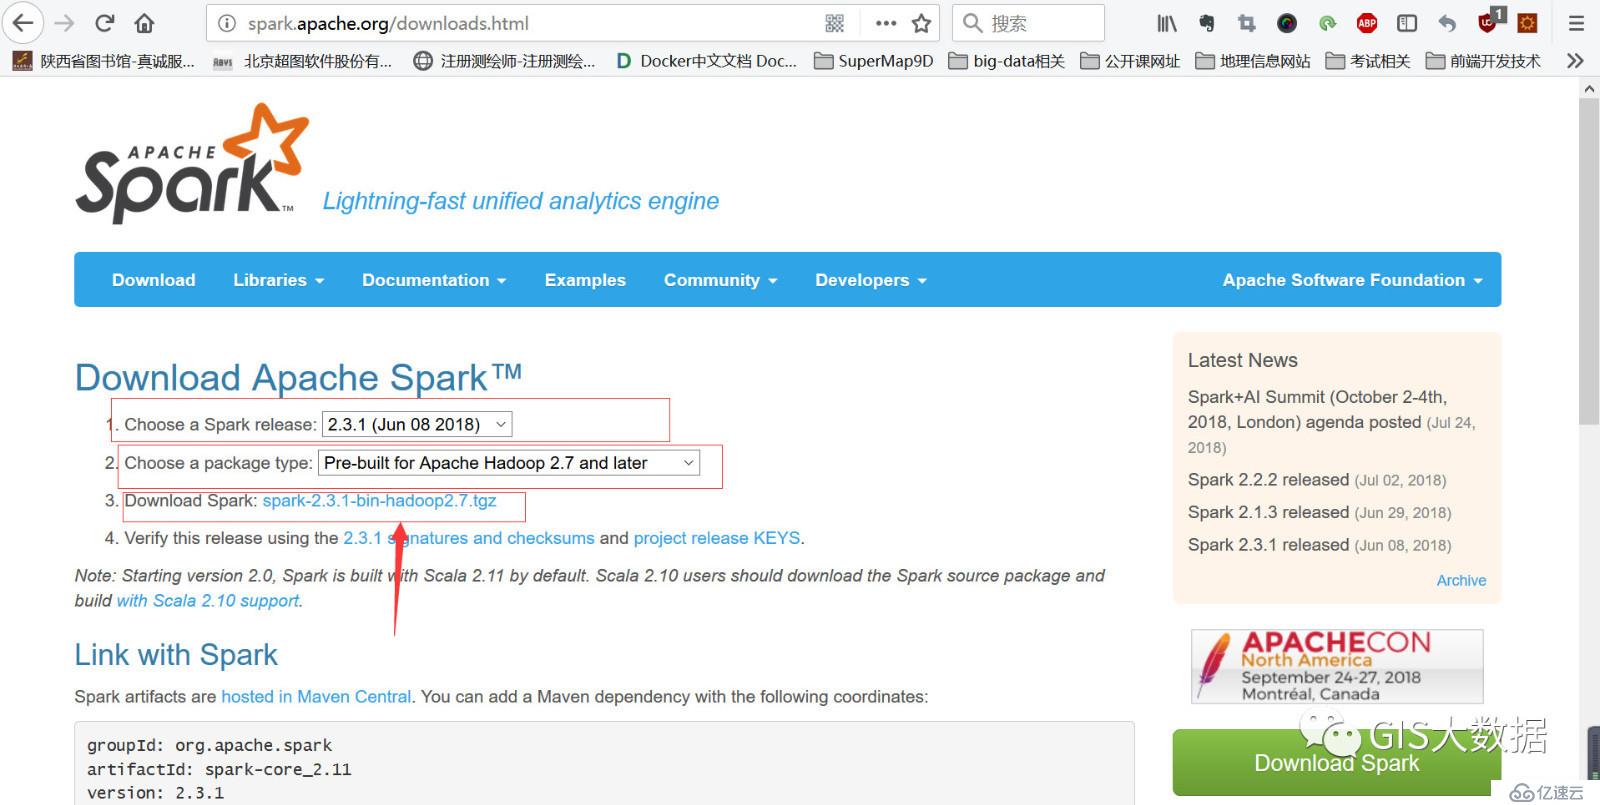Open the 前端开发技术 bookmark folder
The width and height of the screenshot is (1600, 805).
point(1484,61)
